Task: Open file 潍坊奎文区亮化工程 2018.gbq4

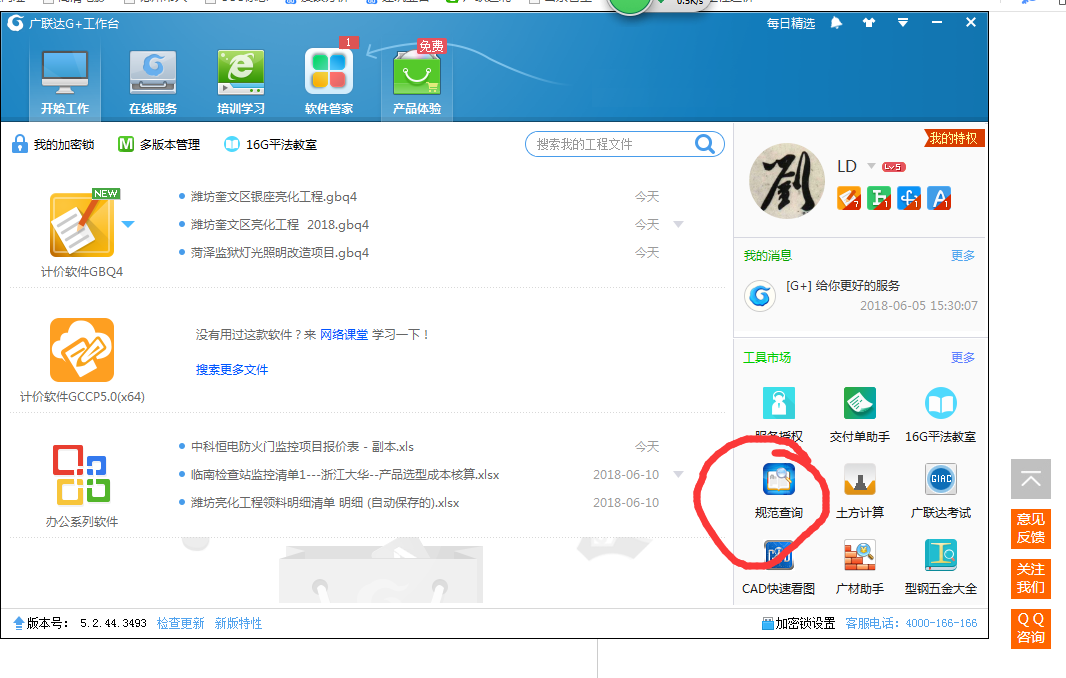Action: pyautogui.click(x=279, y=224)
